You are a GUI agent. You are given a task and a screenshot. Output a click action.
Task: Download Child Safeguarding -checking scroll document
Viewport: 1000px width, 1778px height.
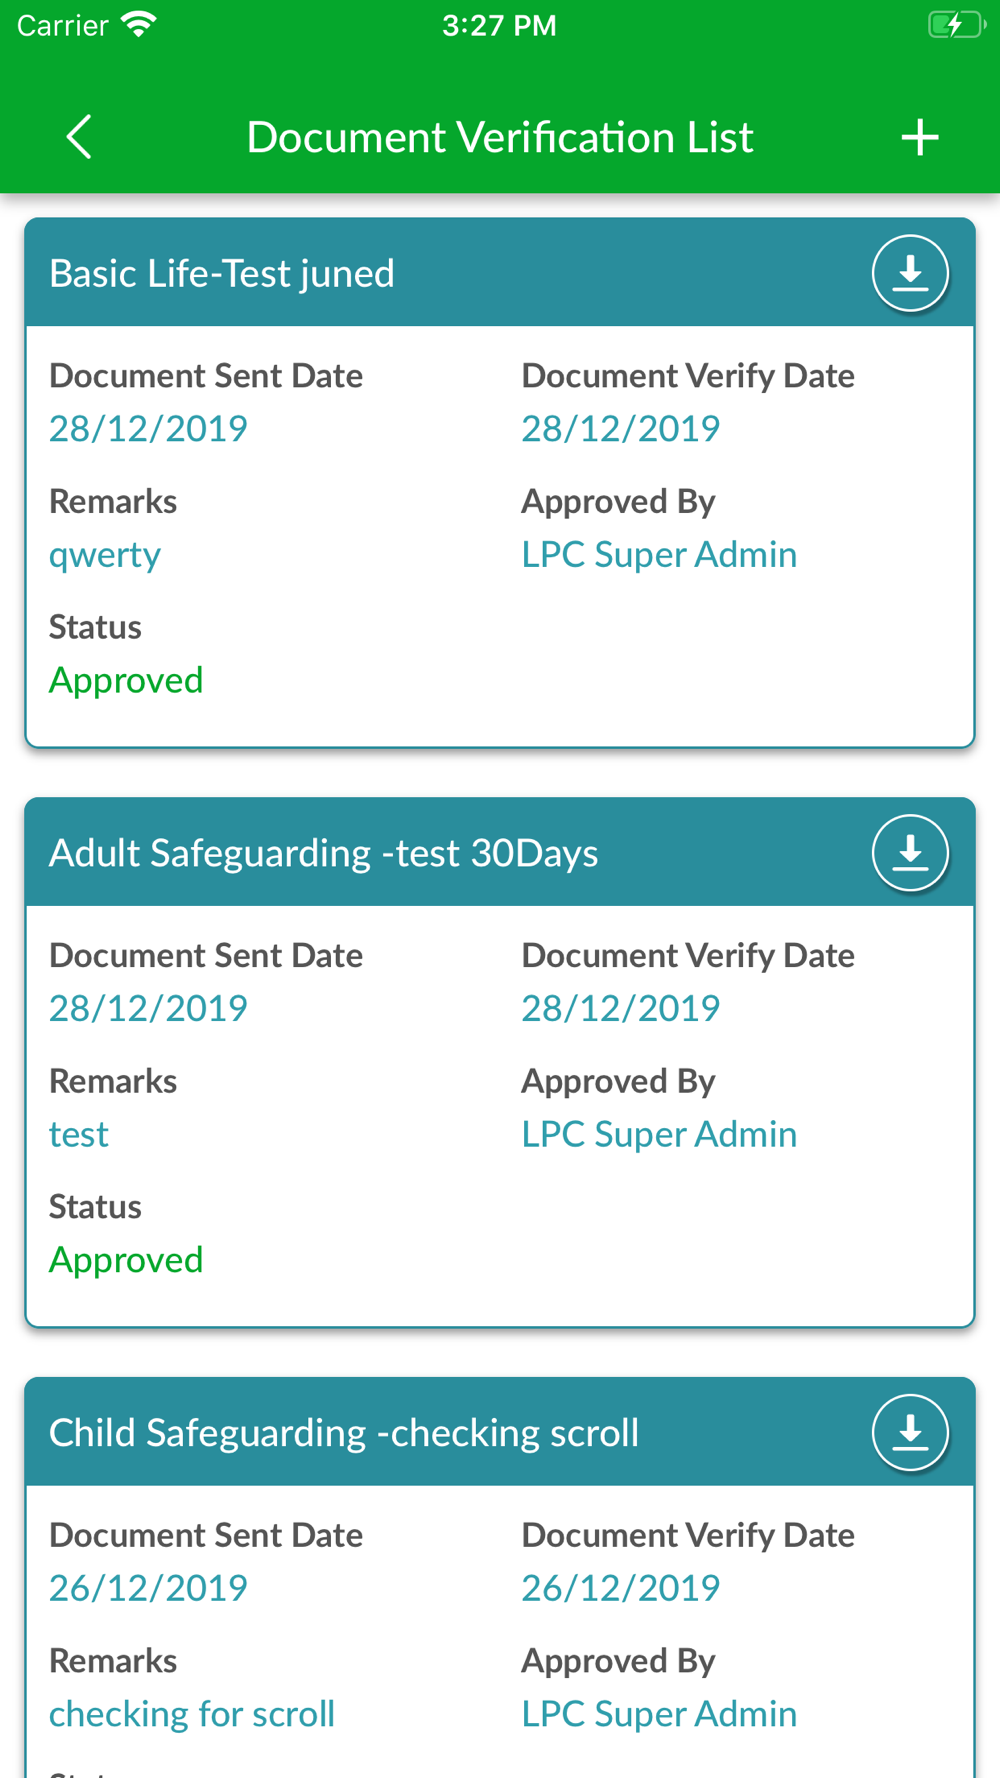(910, 1432)
